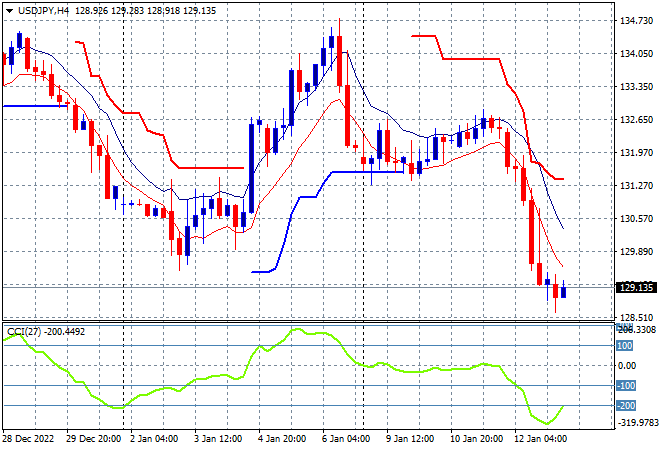Select the CCI 0.00 level label
The image size is (660, 450).
(x=627, y=366)
